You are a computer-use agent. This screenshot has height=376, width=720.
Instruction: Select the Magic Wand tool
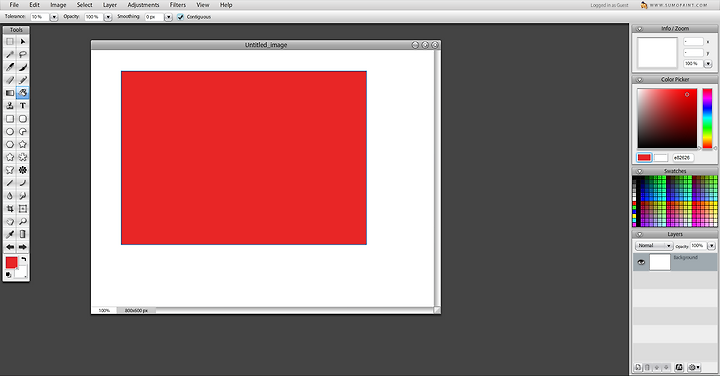[x=10, y=55]
